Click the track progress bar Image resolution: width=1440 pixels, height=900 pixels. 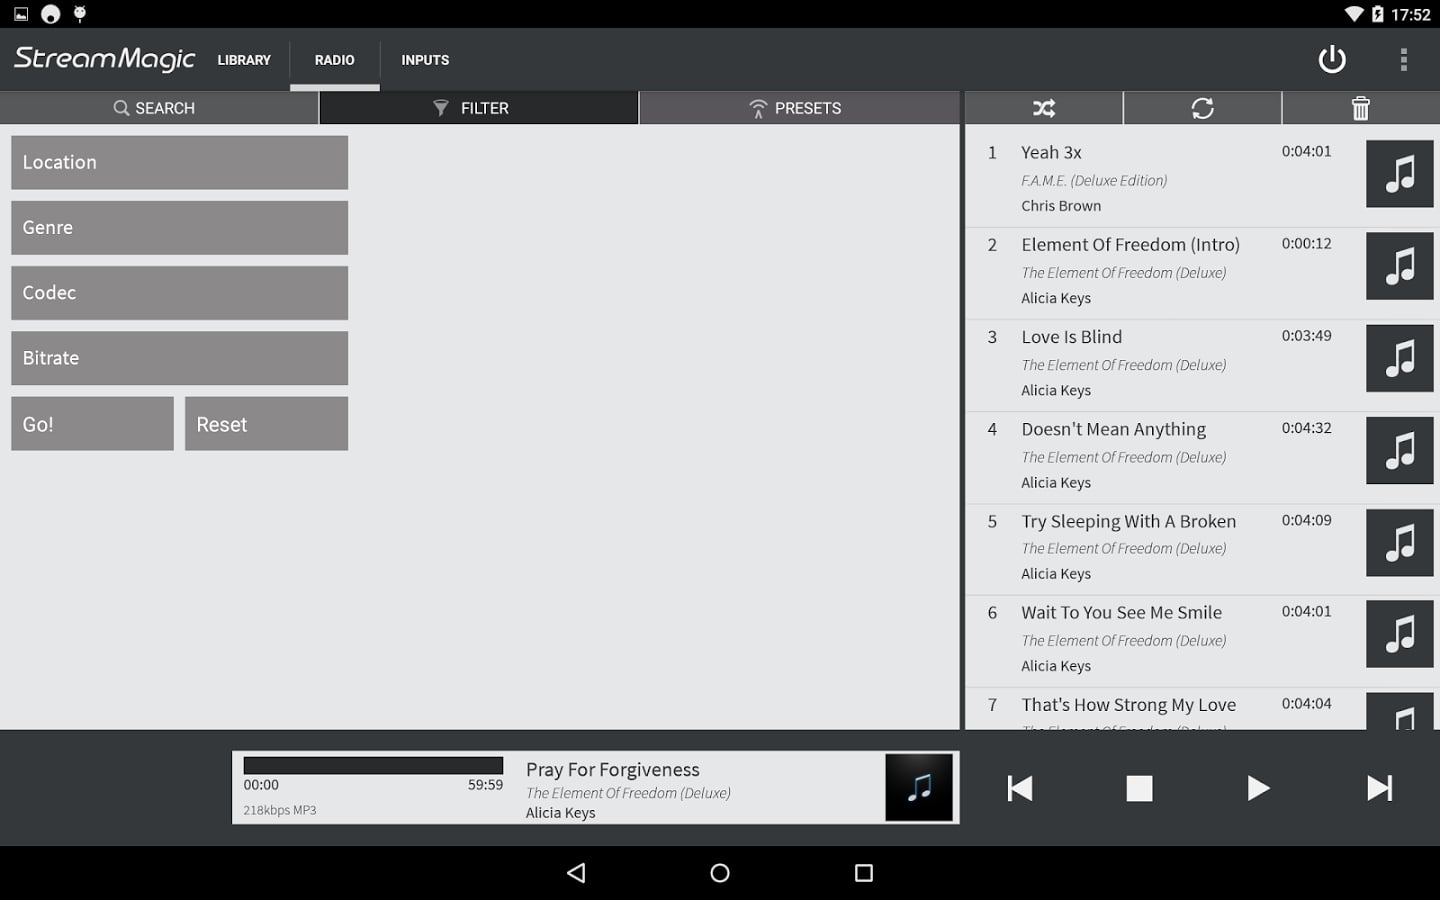click(373, 765)
